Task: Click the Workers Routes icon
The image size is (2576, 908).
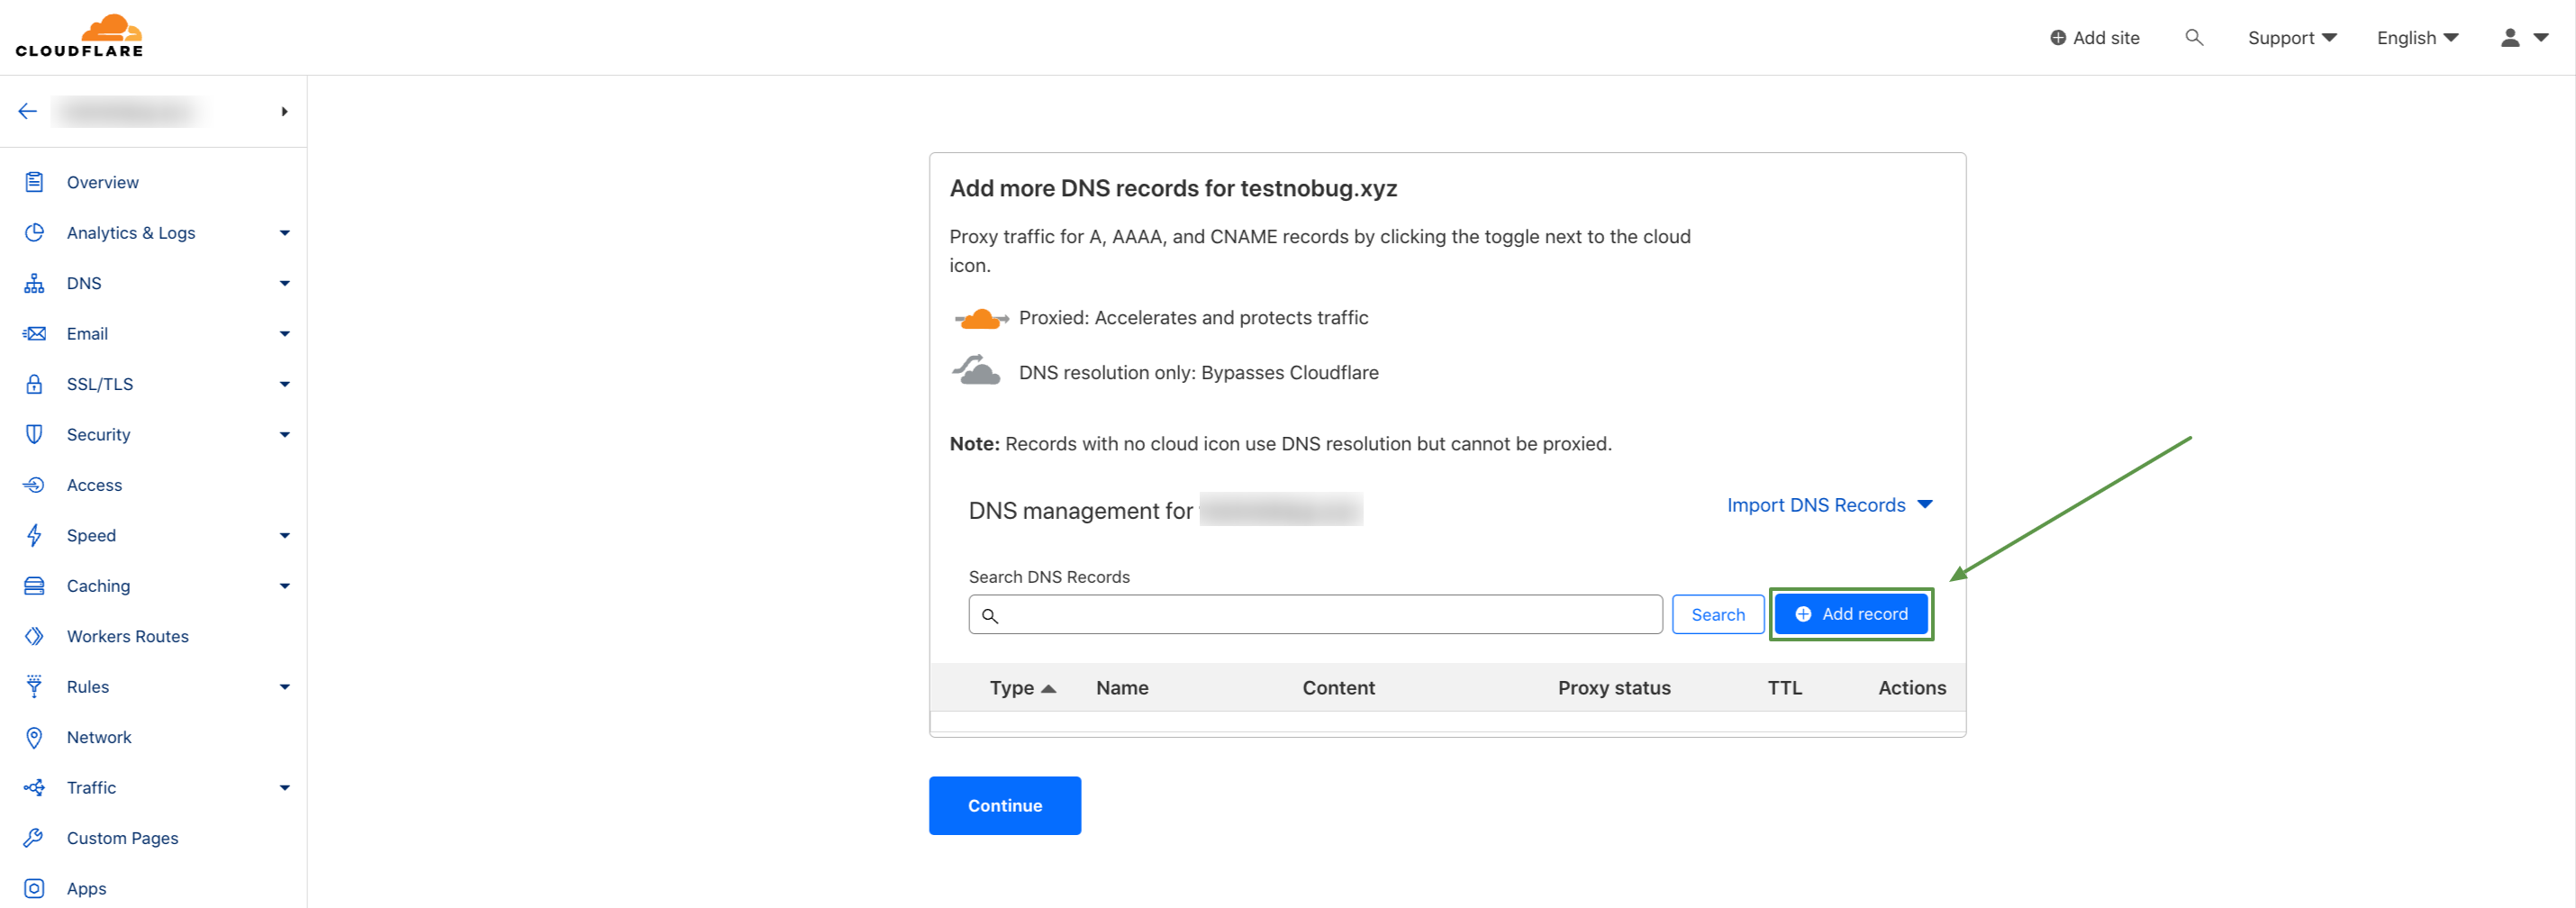Action: pyautogui.click(x=34, y=636)
